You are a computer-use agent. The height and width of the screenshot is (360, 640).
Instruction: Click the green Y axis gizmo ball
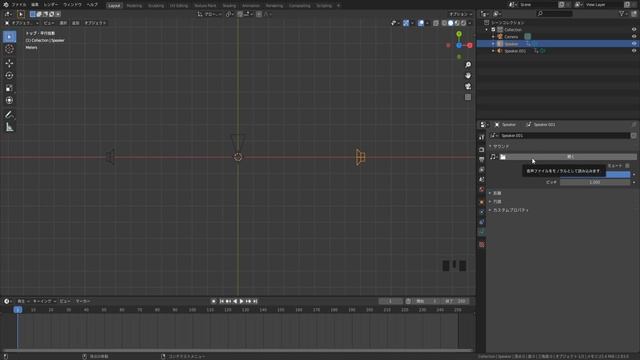tap(459, 34)
